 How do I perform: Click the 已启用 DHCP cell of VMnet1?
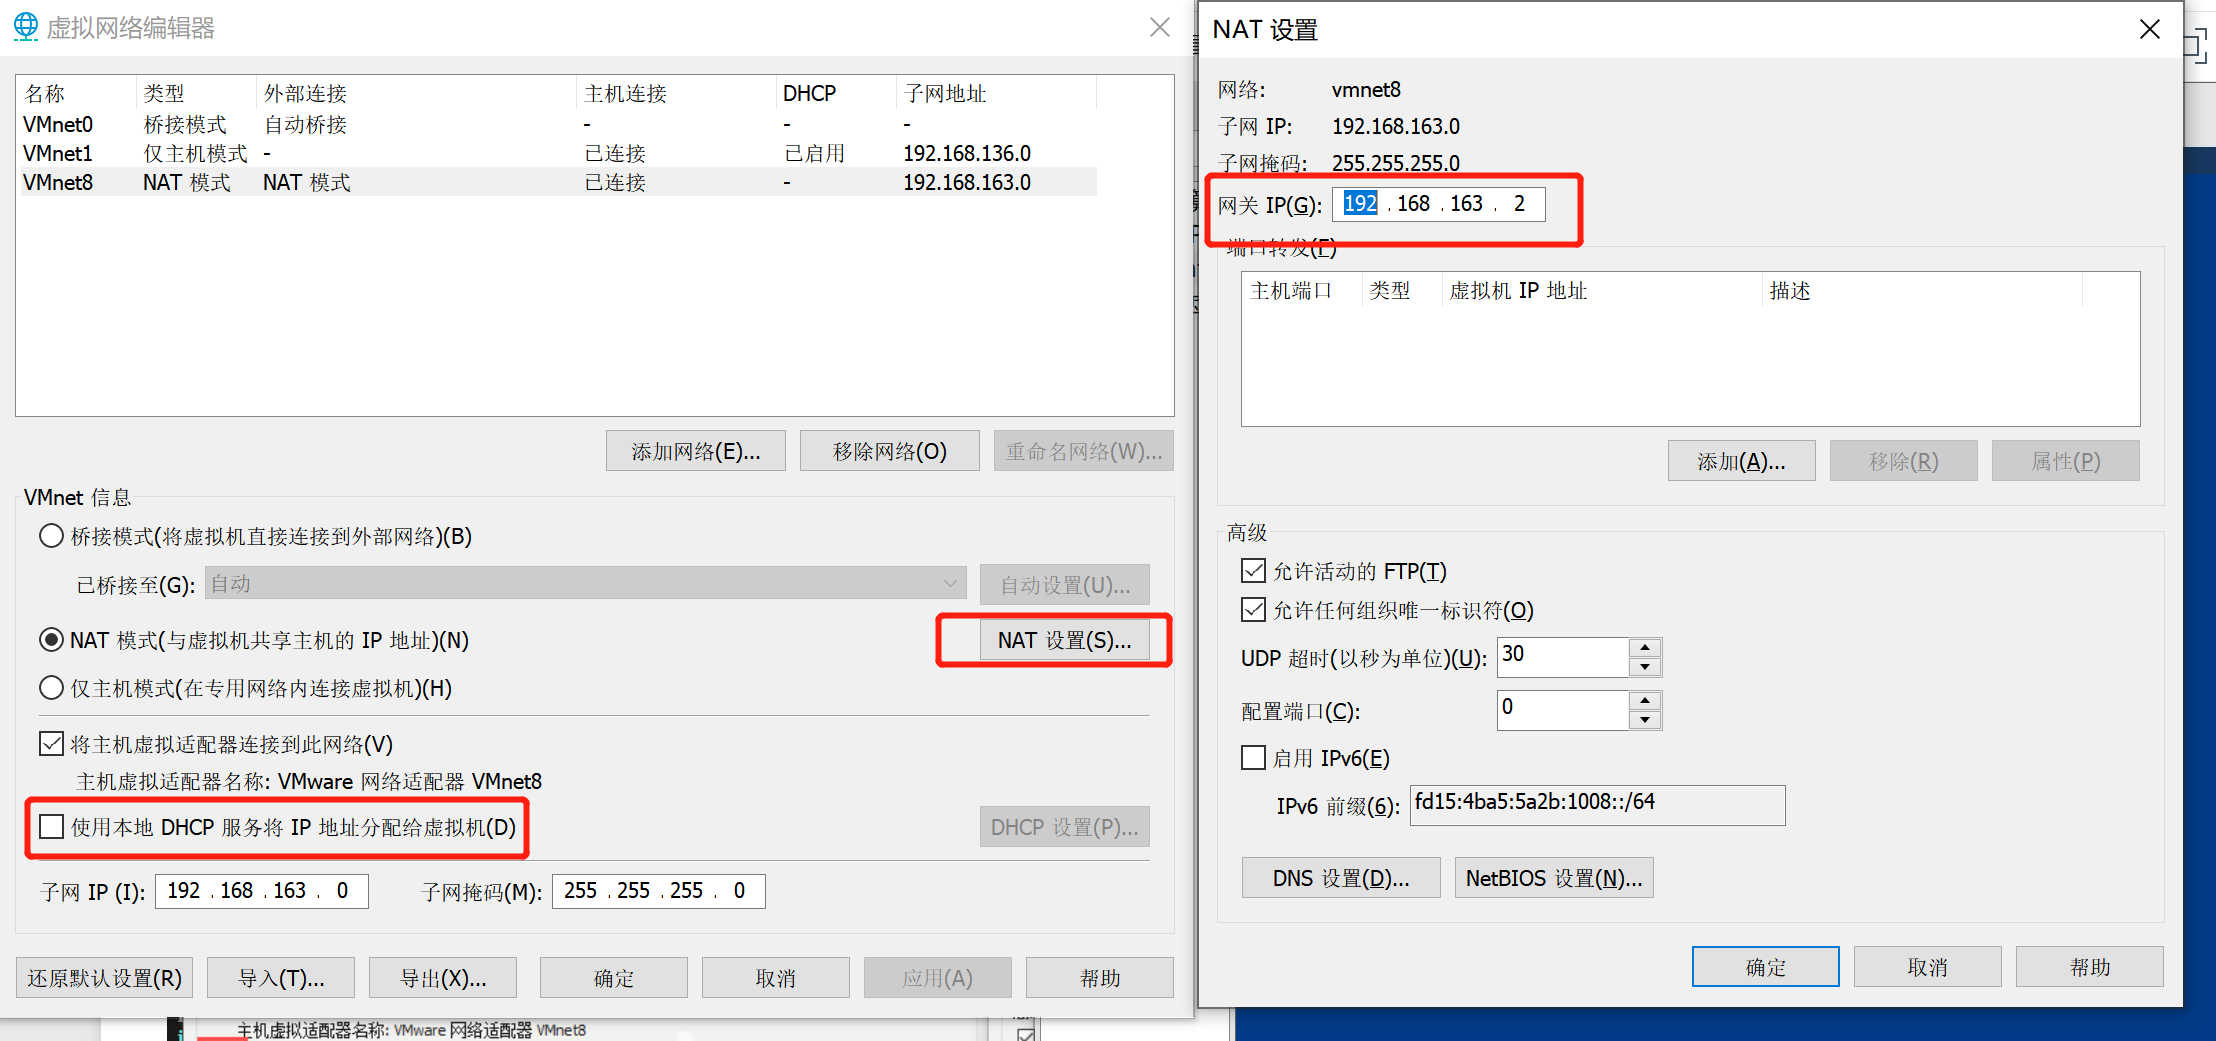[815, 153]
